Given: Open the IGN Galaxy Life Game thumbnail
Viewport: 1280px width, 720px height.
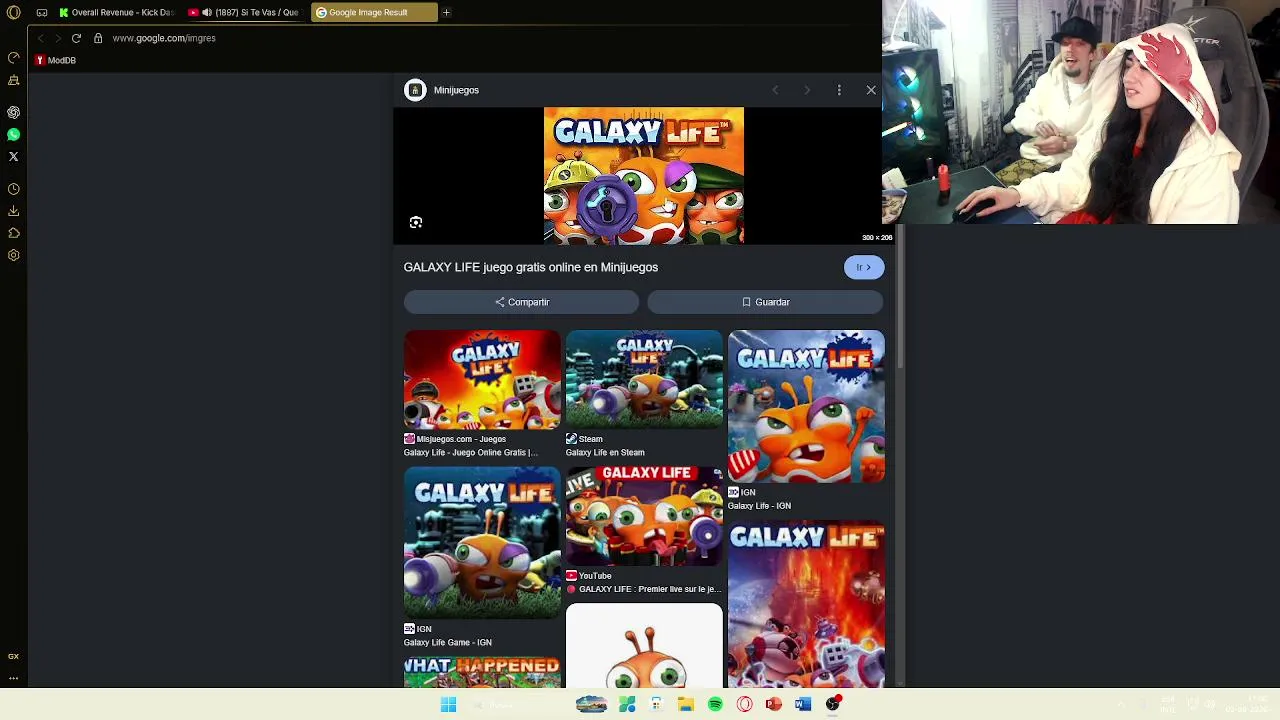Looking at the screenshot, I should coord(482,543).
